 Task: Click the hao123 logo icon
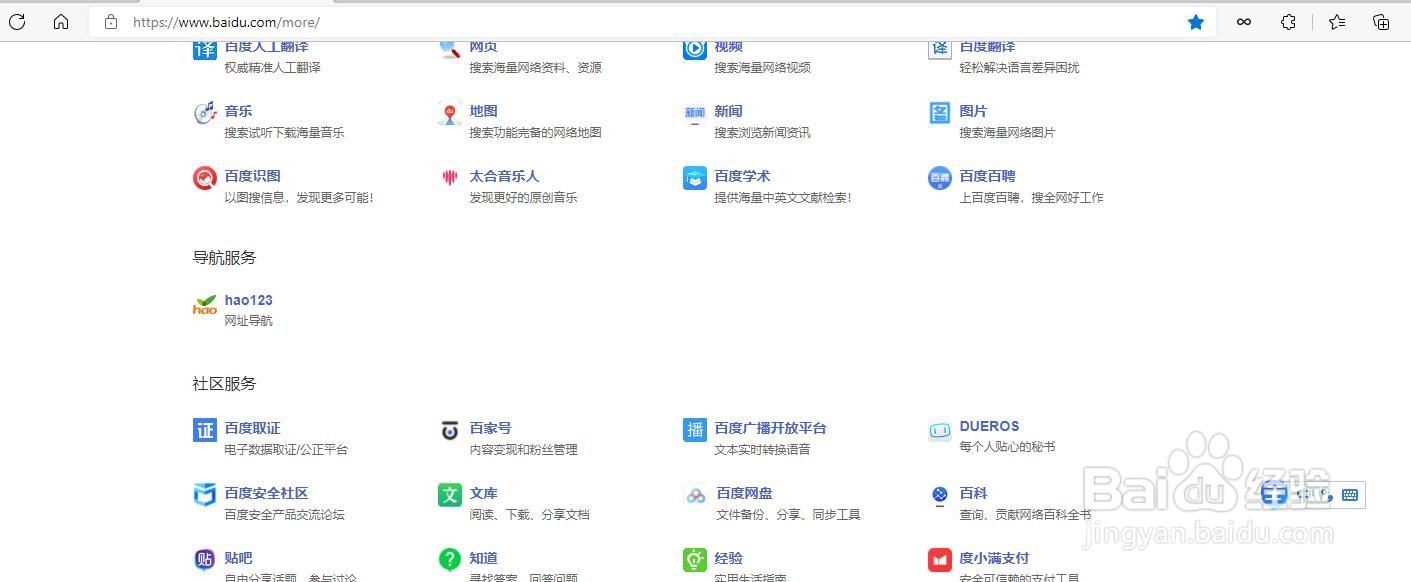(x=205, y=304)
